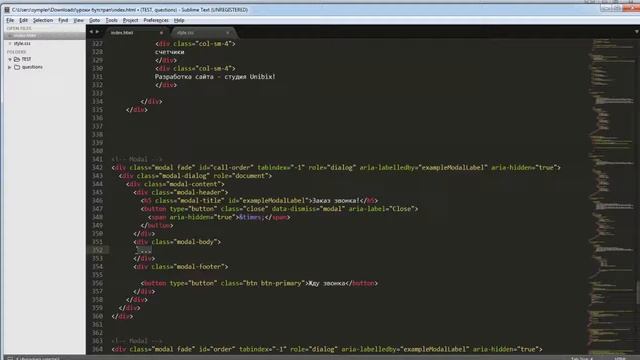Click the selected text on line 352
This screenshot has width=640, height=360.
144,250
